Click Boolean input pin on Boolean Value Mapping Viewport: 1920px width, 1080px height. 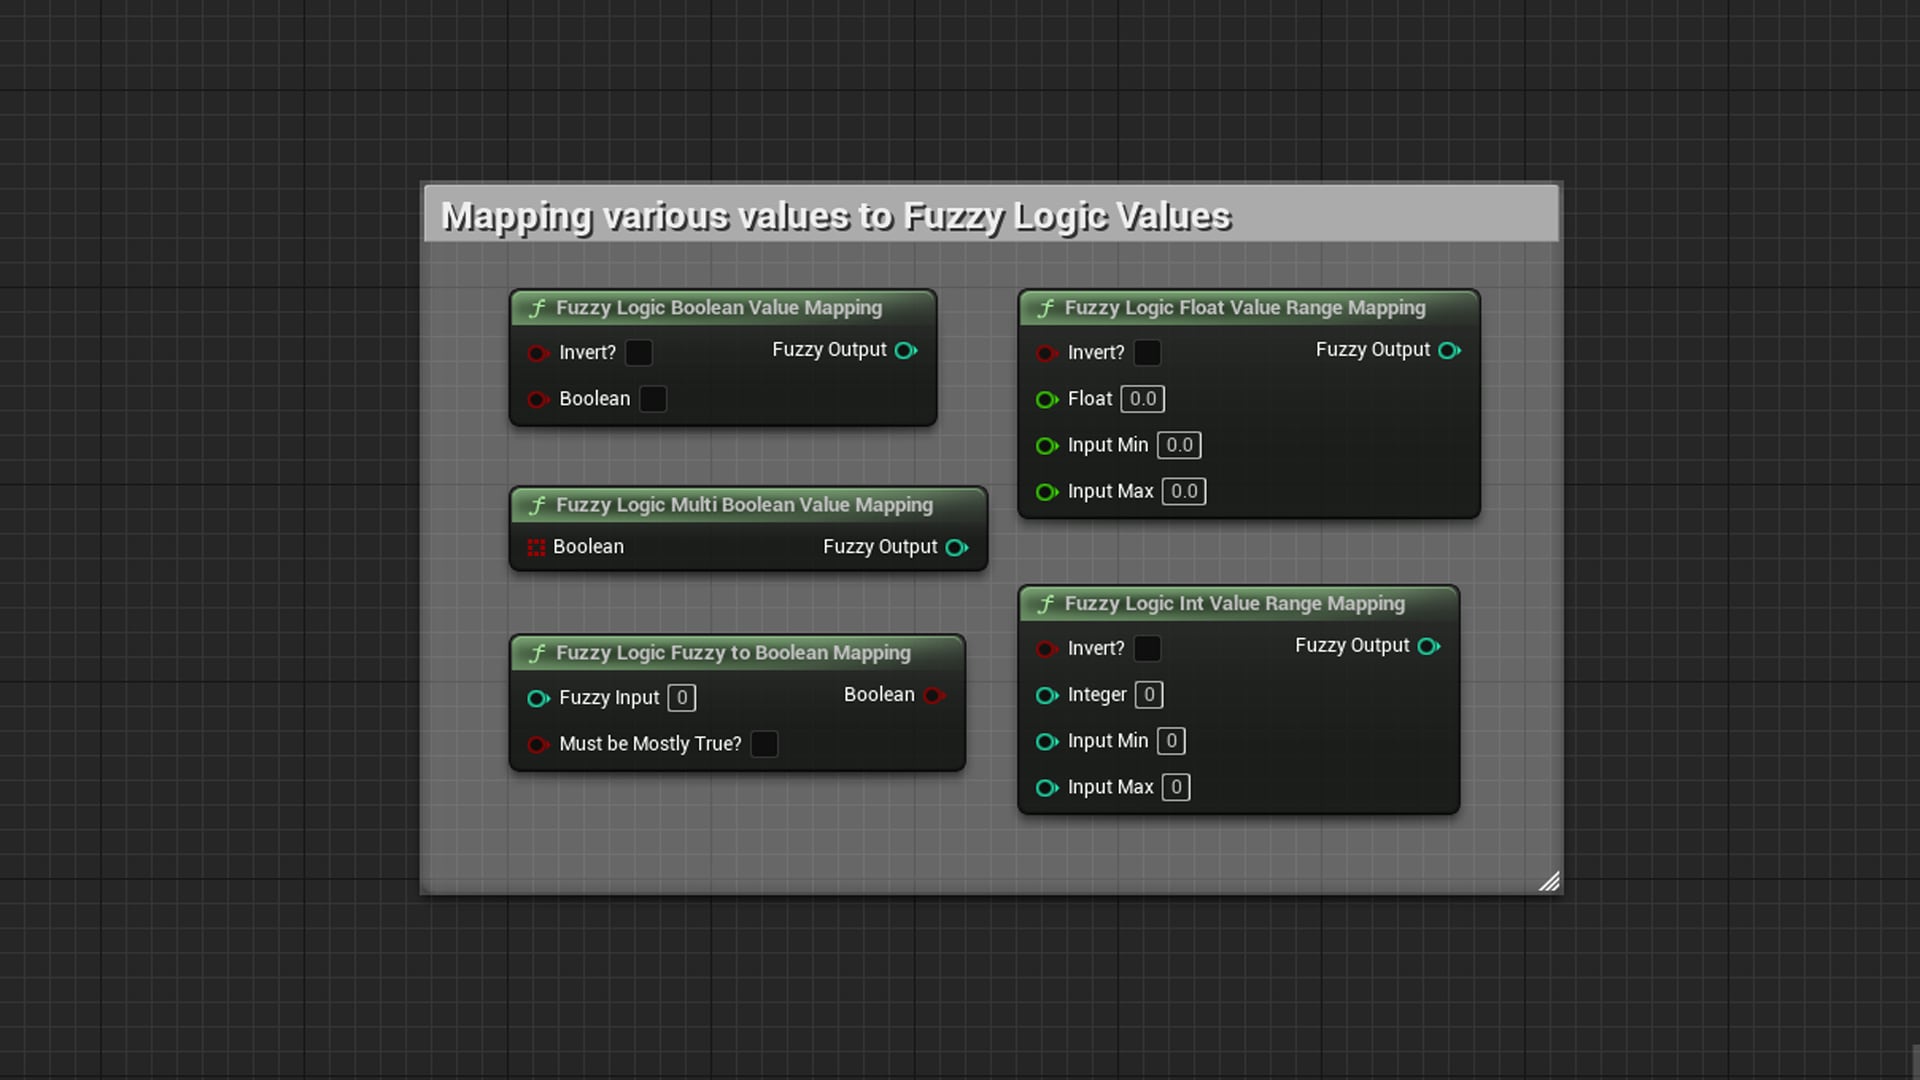tap(538, 399)
